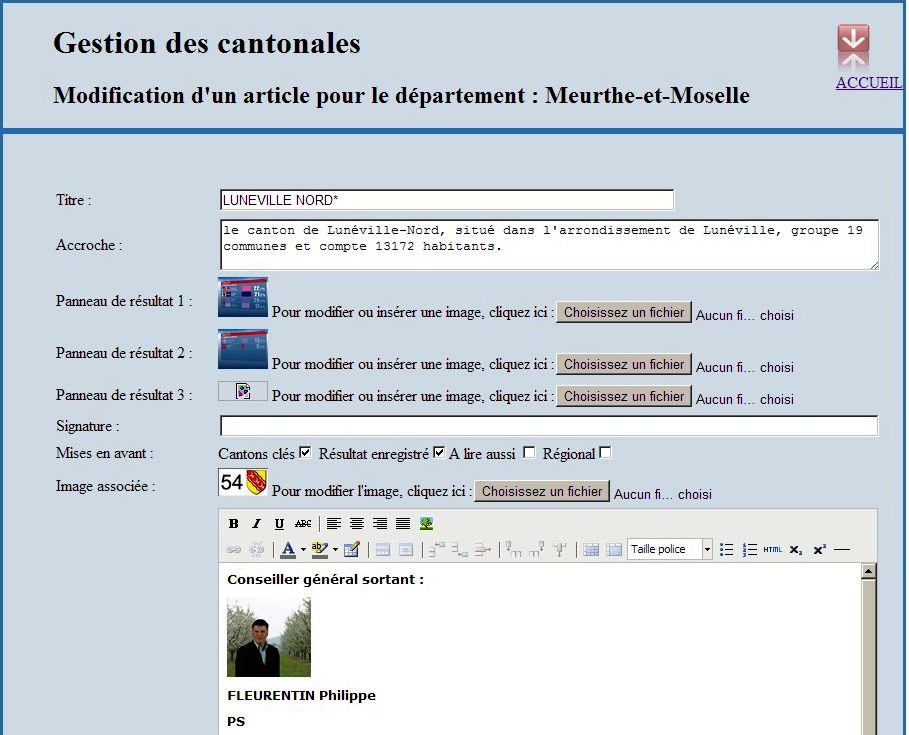Check the Régional checkbox
909x735 pixels.
605,453
